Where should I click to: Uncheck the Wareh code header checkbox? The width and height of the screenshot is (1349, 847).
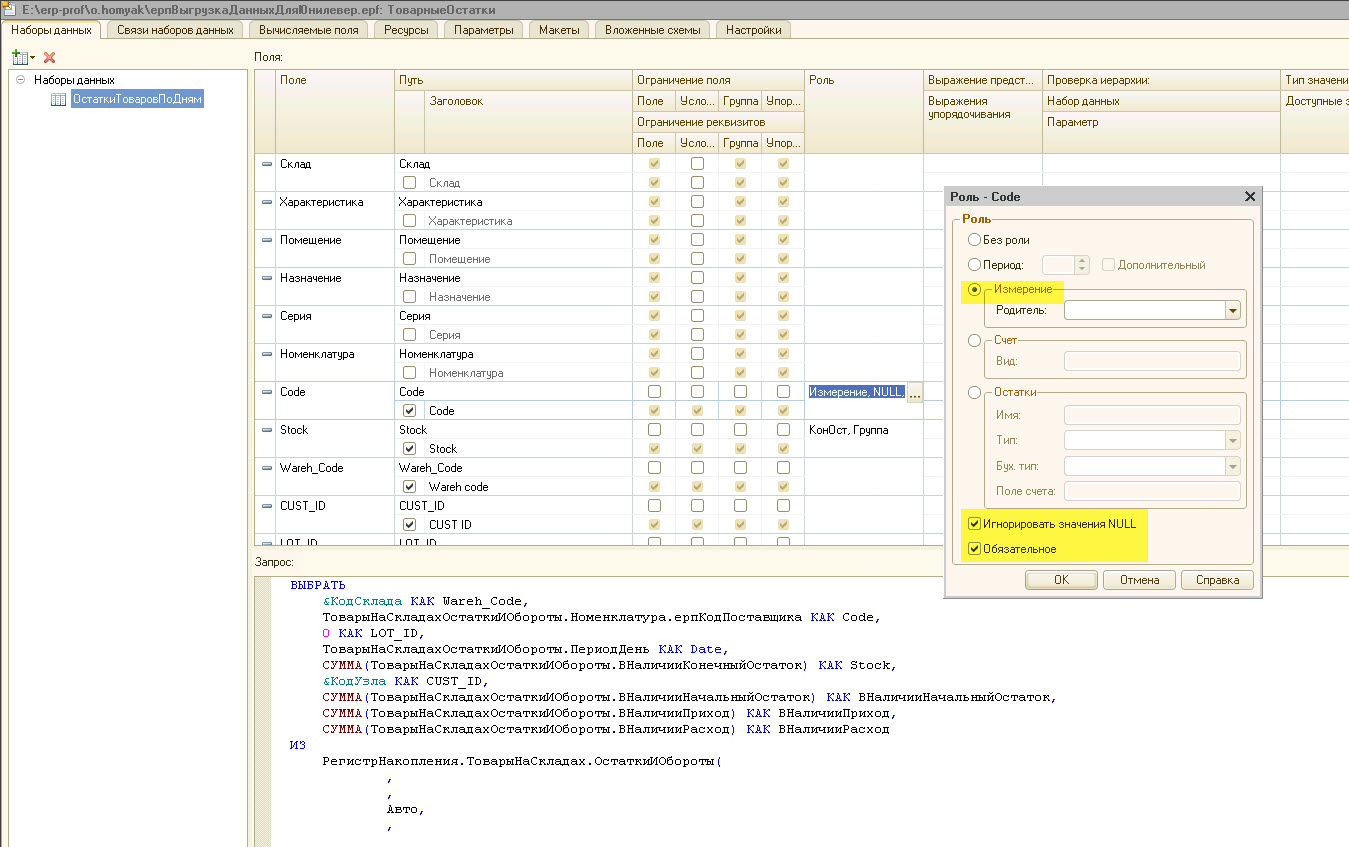[410, 487]
